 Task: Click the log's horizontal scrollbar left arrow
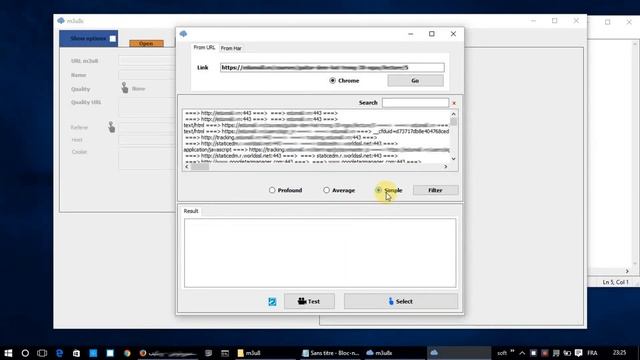pyautogui.click(x=187, y=167)
